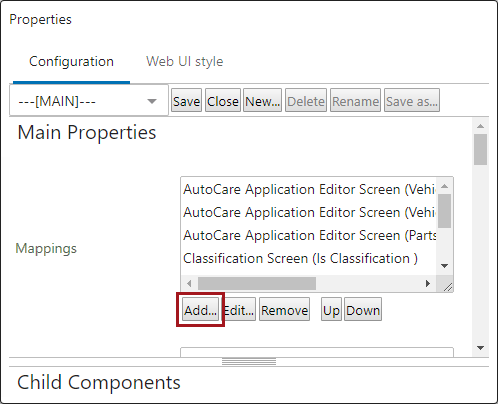498x404 pixels.
Task: Click the Edit... mapping button
Action: click(x=239, y=310)
